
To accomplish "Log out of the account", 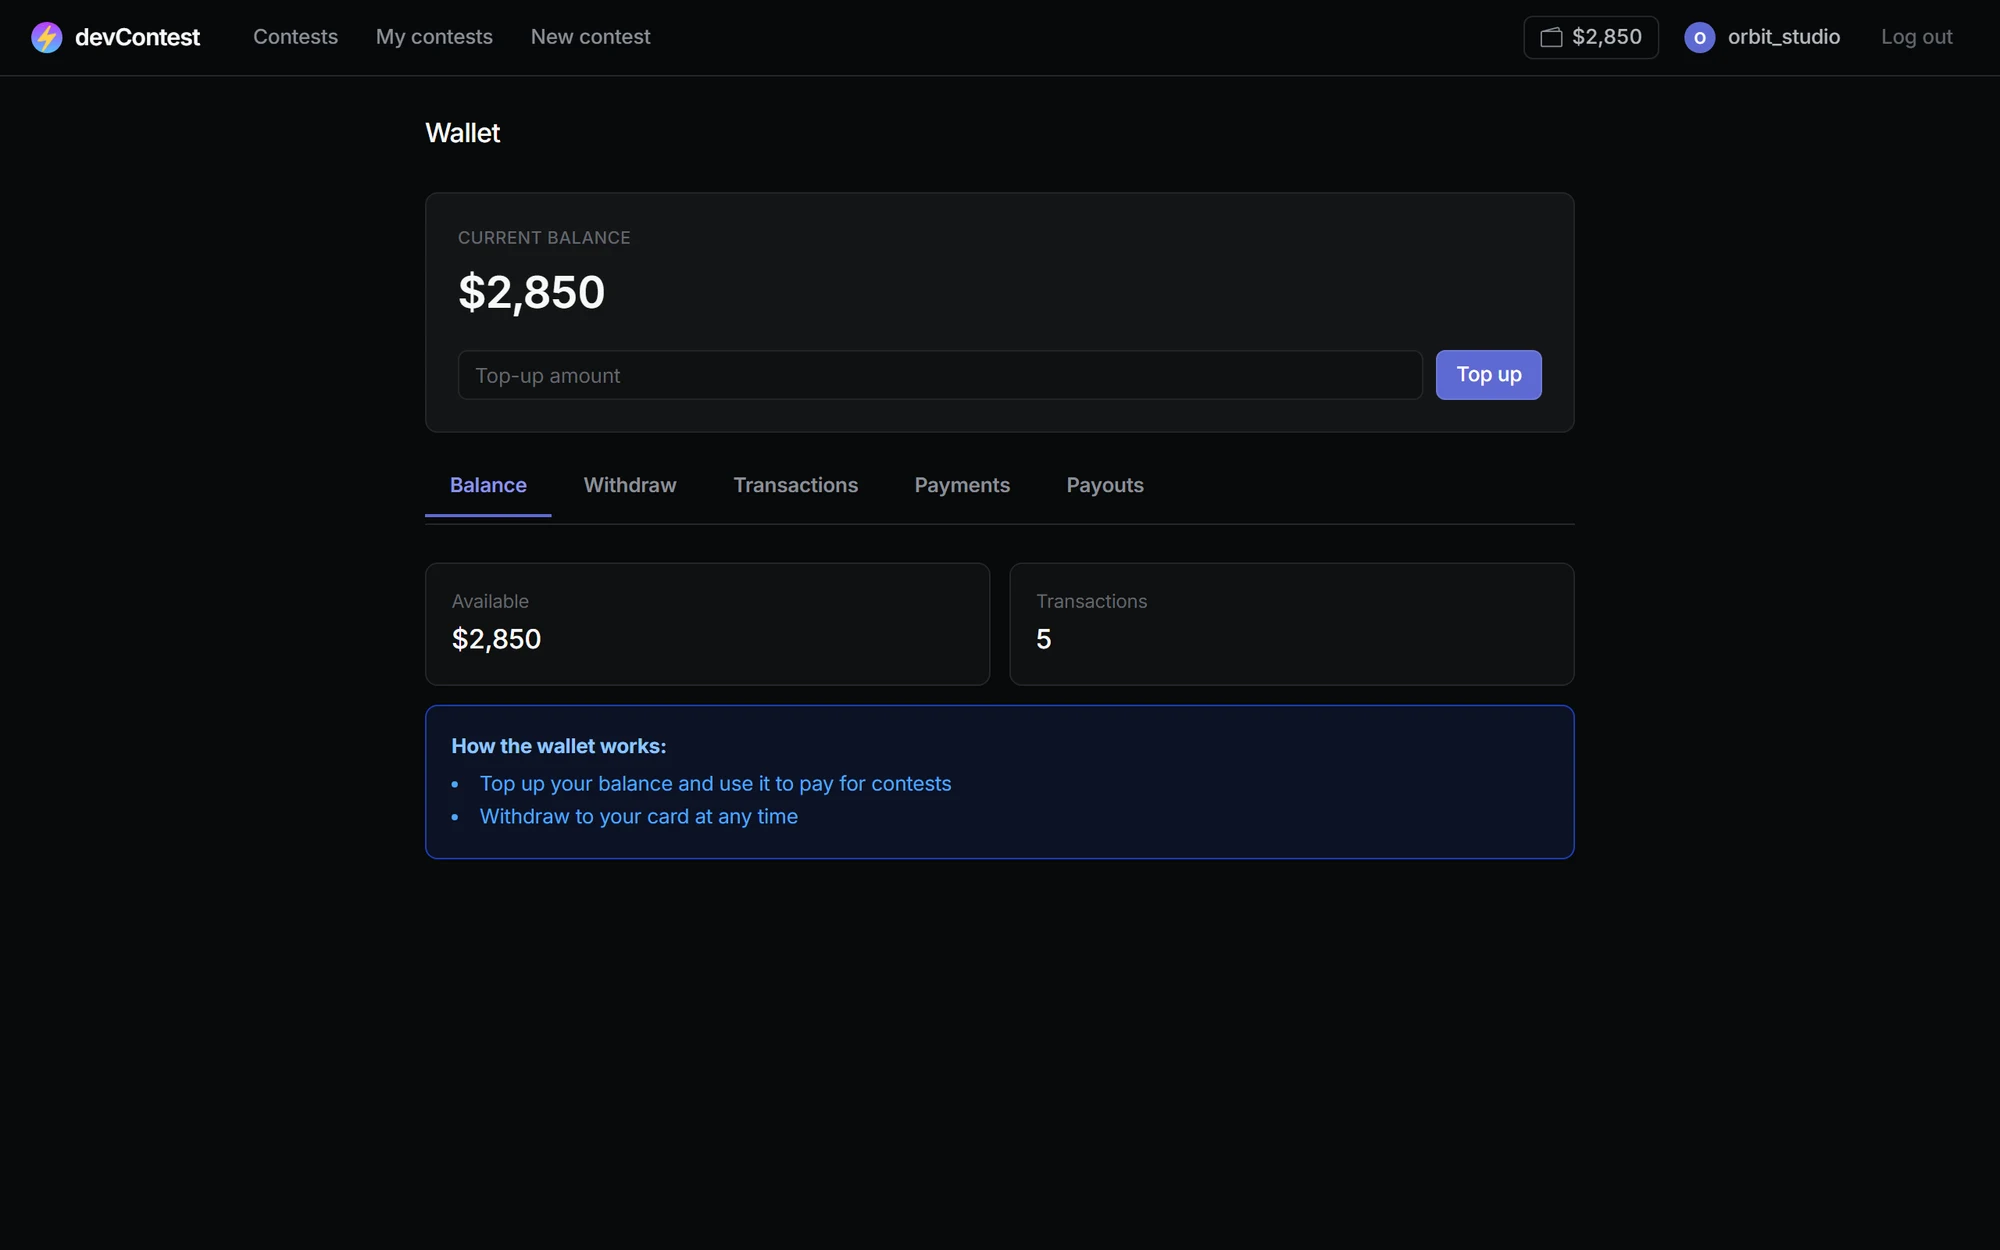I will [x=1916, y=37].
